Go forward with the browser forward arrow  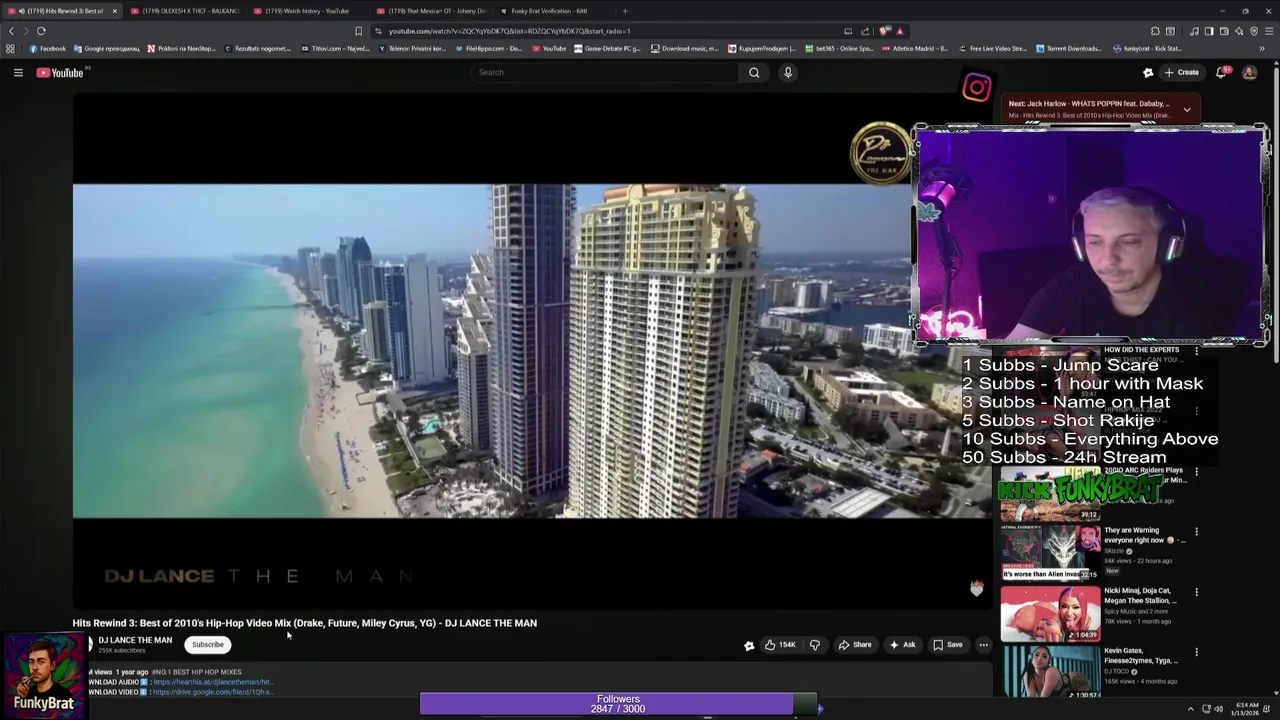coord(25,31)
